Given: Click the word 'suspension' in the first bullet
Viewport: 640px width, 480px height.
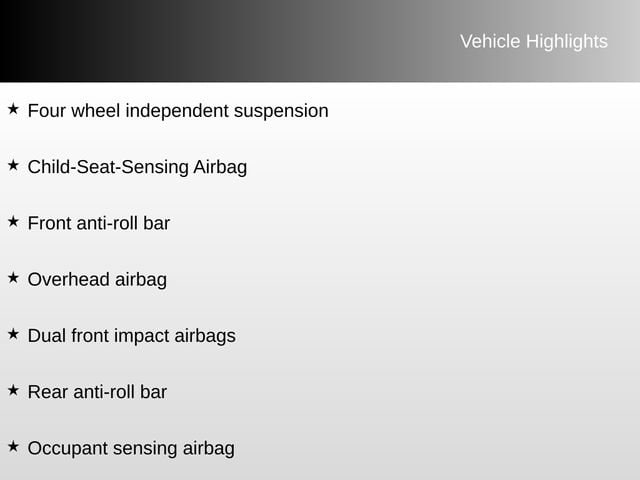Looking at the screenshot, I should [x=281, y=111].
